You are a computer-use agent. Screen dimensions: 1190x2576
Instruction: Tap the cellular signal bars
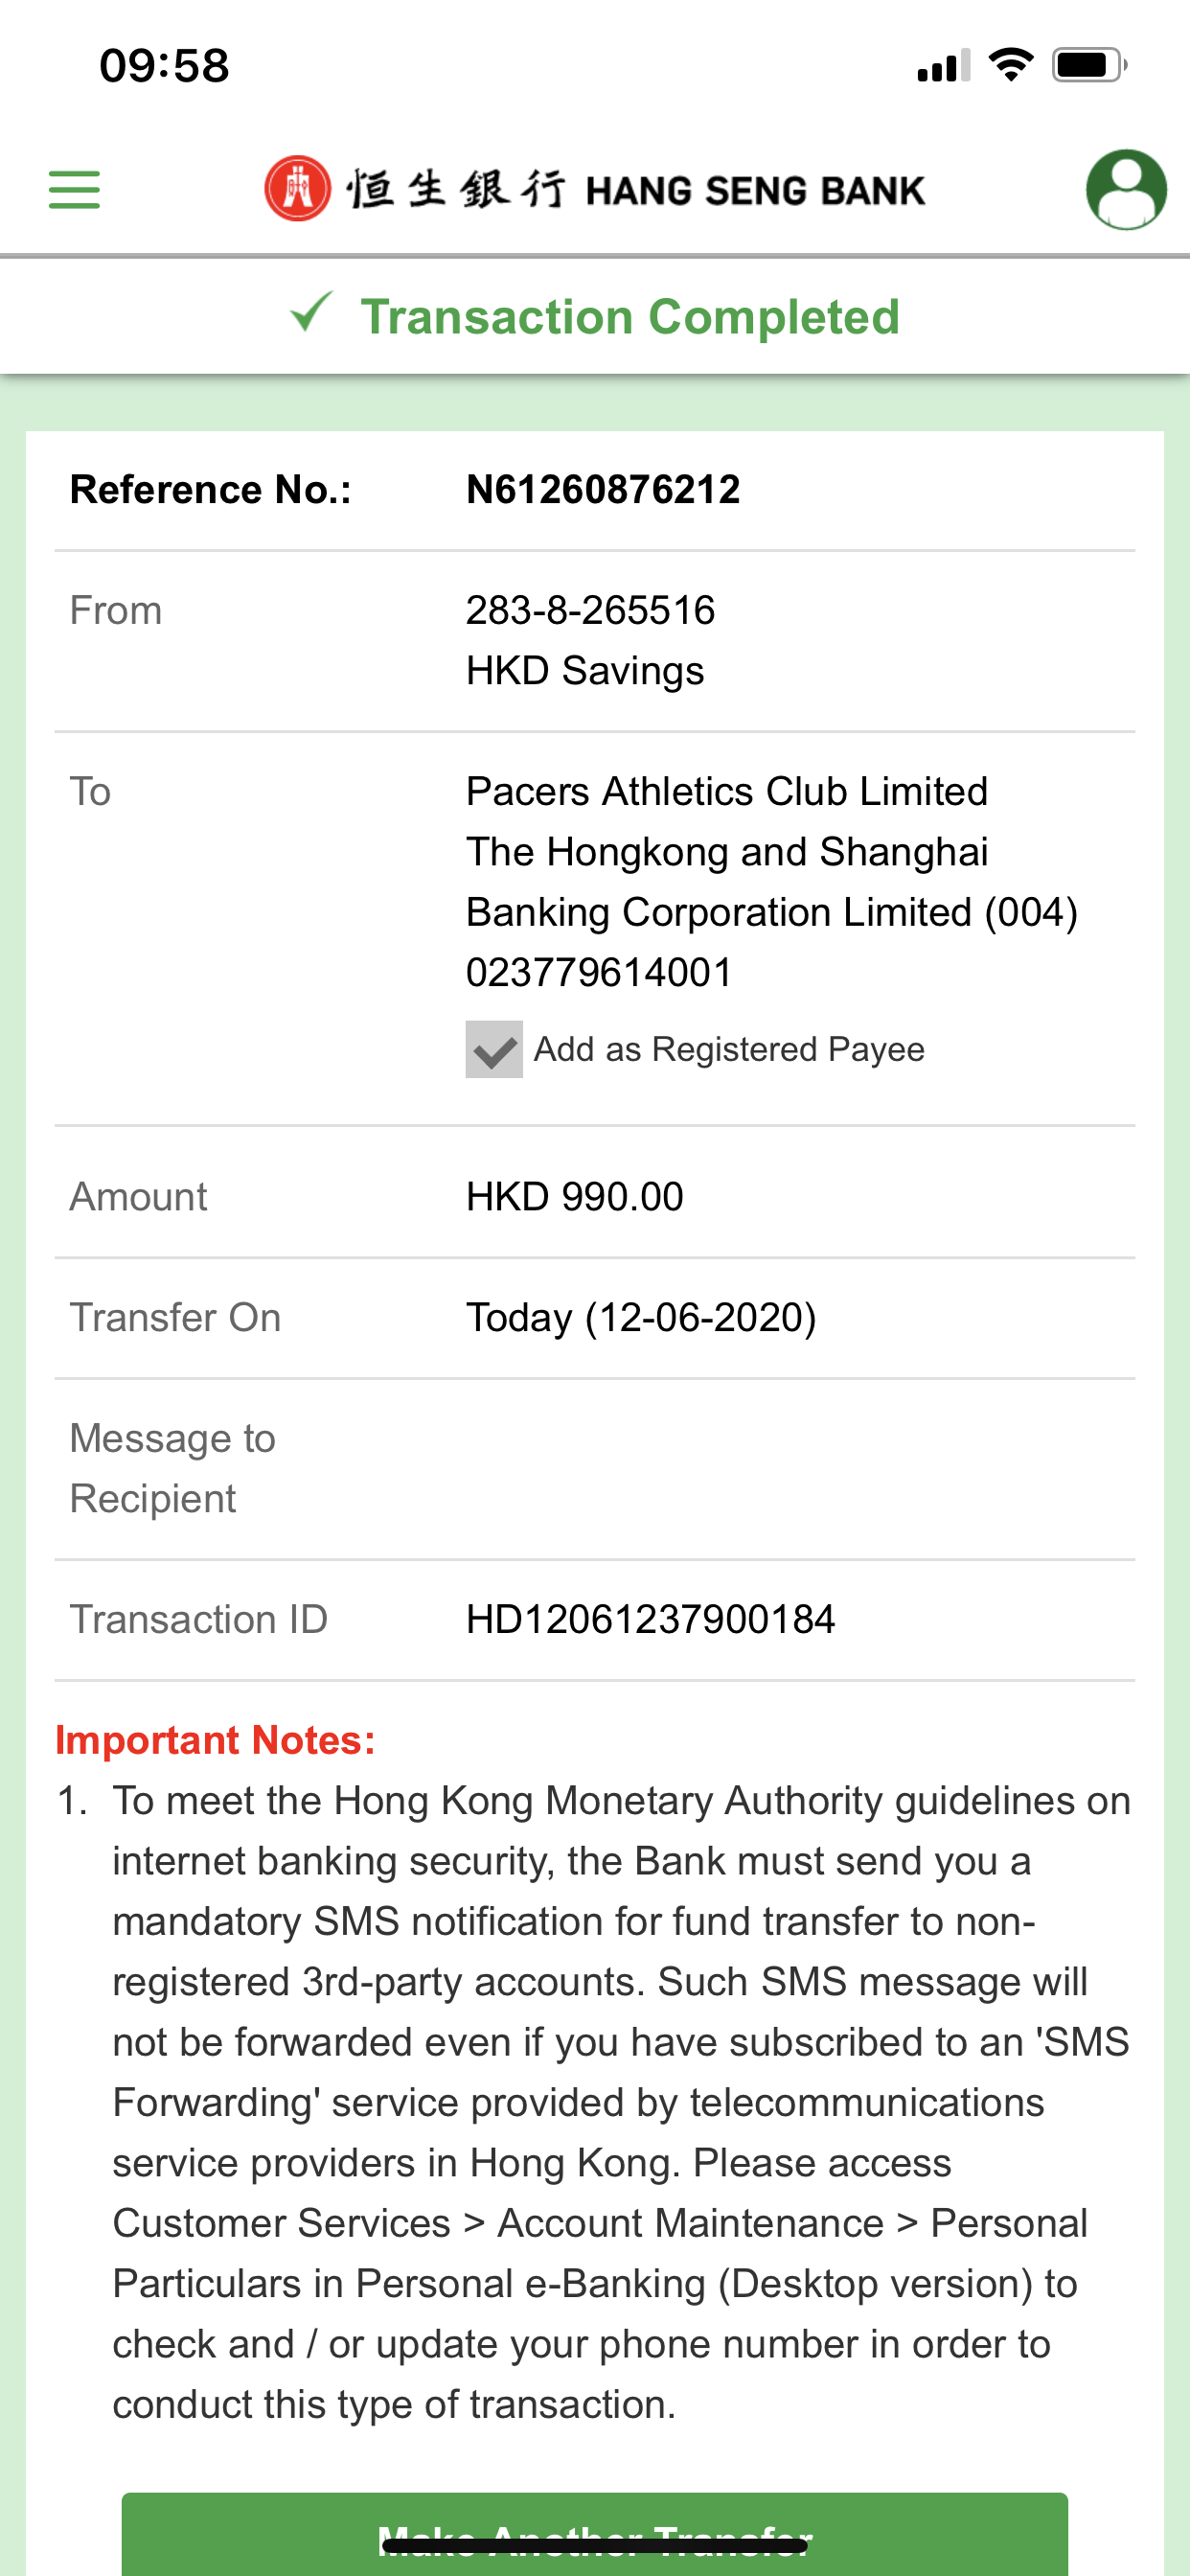click(943, 67)
